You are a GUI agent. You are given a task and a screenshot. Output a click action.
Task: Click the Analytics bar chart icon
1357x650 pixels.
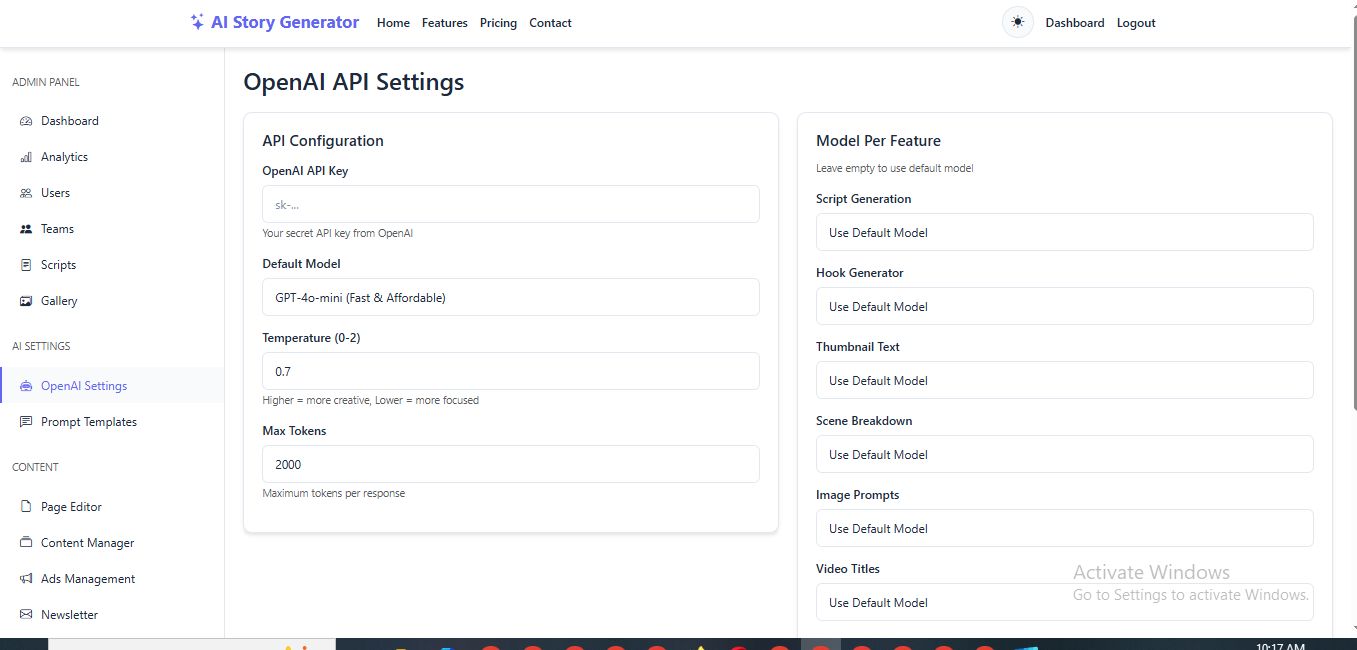pyautogui.click(x=26, y=157)
